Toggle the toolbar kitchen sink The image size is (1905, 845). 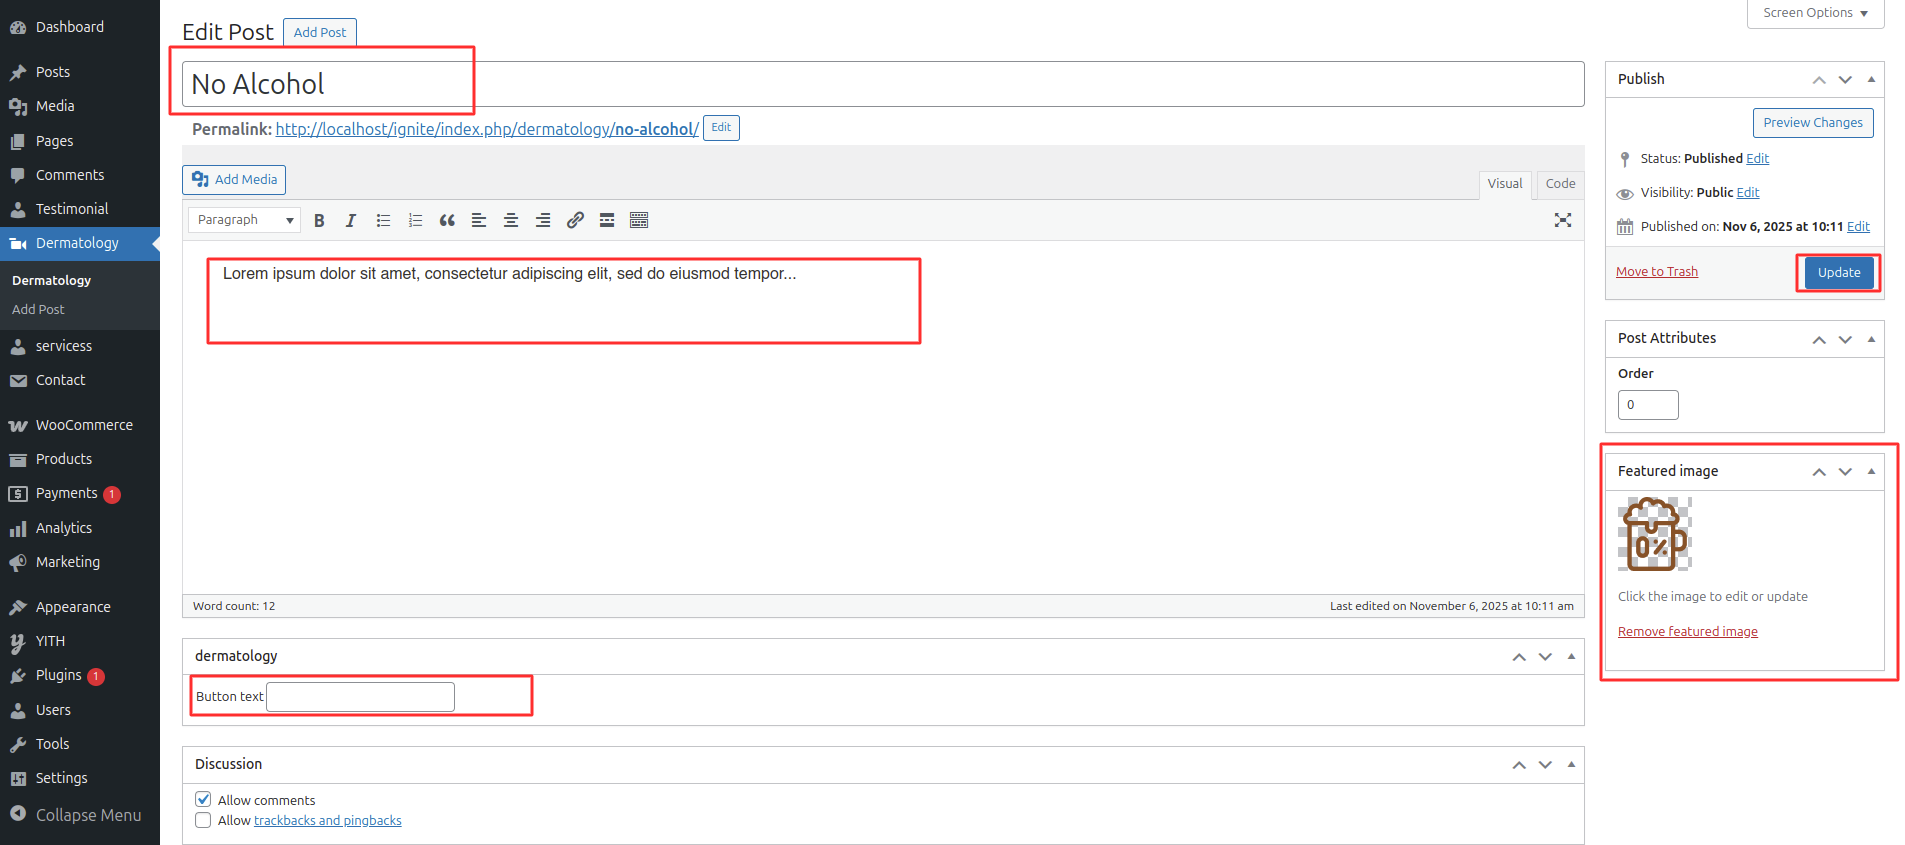(639, 221)
